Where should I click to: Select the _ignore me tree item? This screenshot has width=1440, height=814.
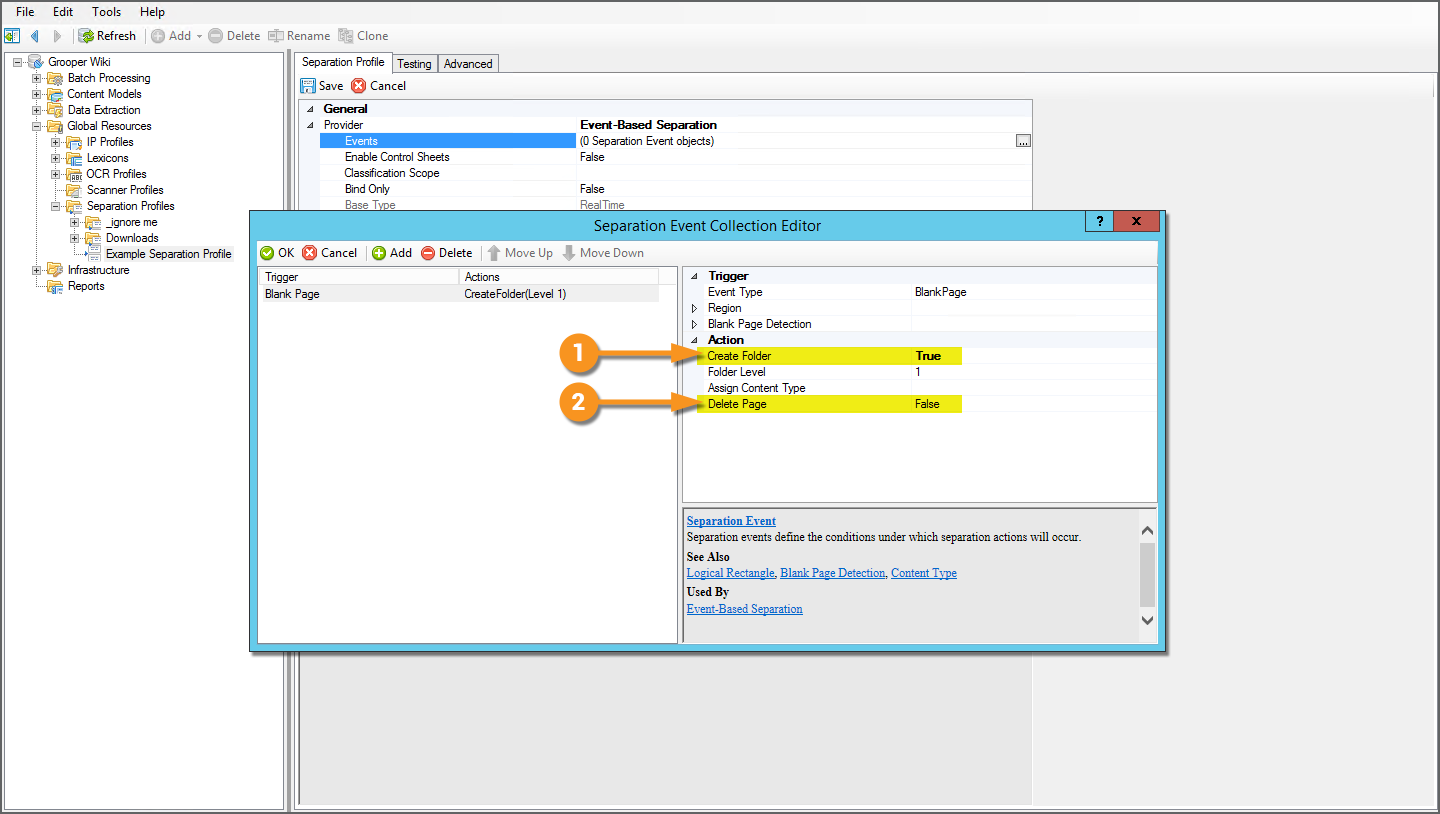[131, 222]
